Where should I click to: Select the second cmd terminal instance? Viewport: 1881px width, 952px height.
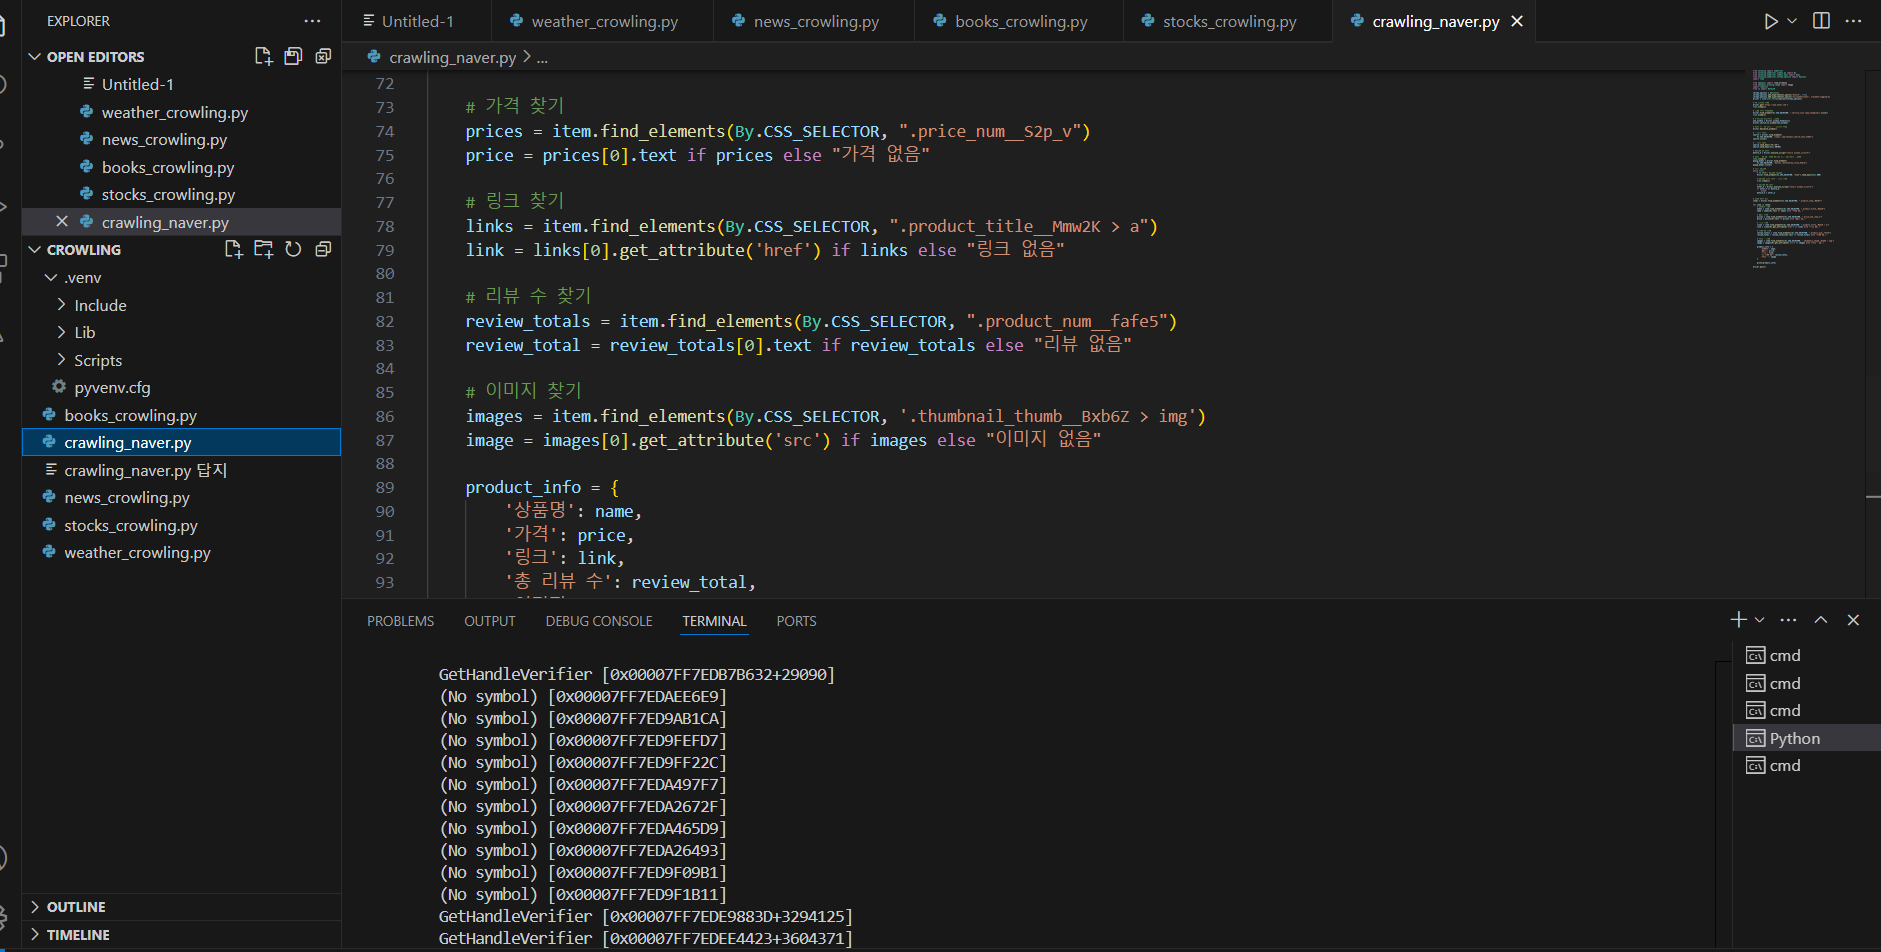point(1806,684)
